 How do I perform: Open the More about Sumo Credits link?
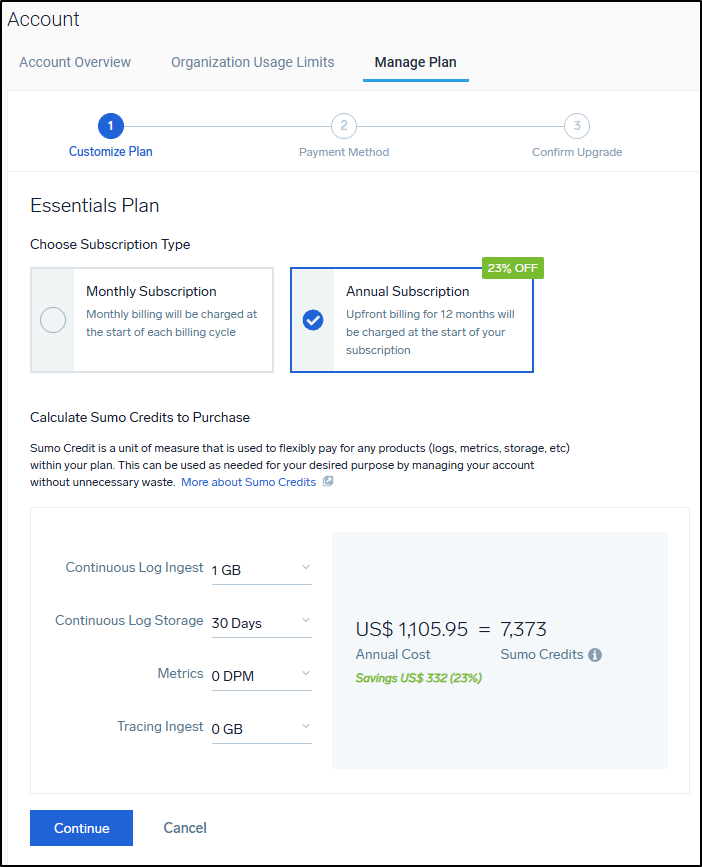(248, 482)
